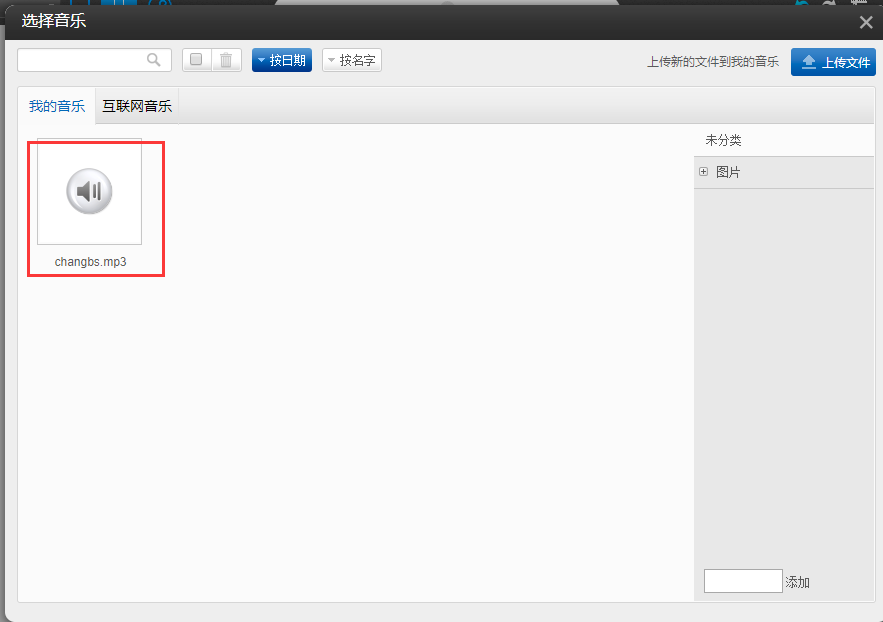The image size is (883, 622).
Task: Switch to the 互联网音乐 tab
Action: pos(137,106)
